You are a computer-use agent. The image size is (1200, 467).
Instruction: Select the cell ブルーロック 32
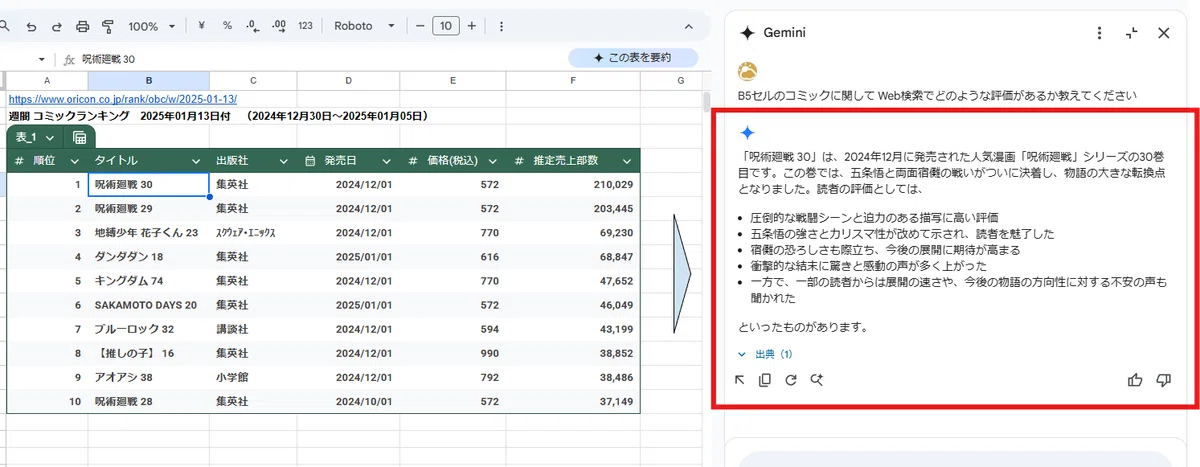point(149,329)
